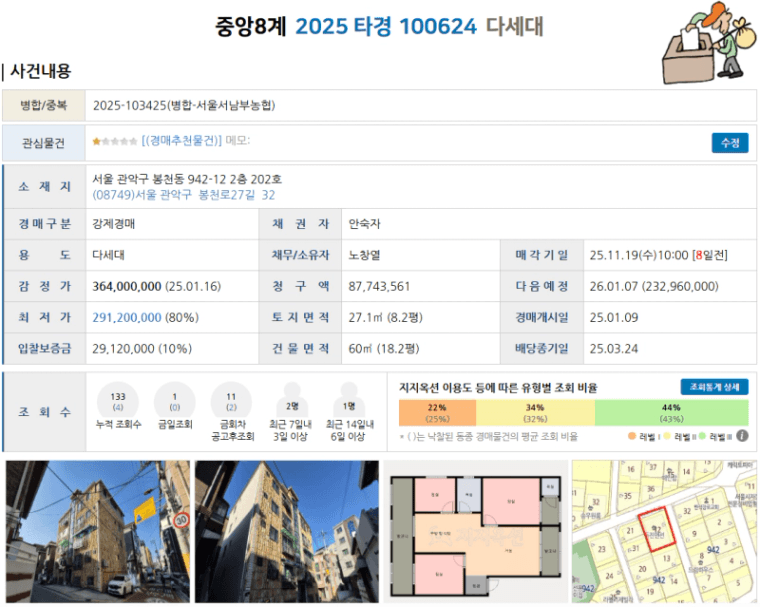Click the 병합/중복 header cell
Viewport: 760px width, 607px height.
[x=44, y=105]
